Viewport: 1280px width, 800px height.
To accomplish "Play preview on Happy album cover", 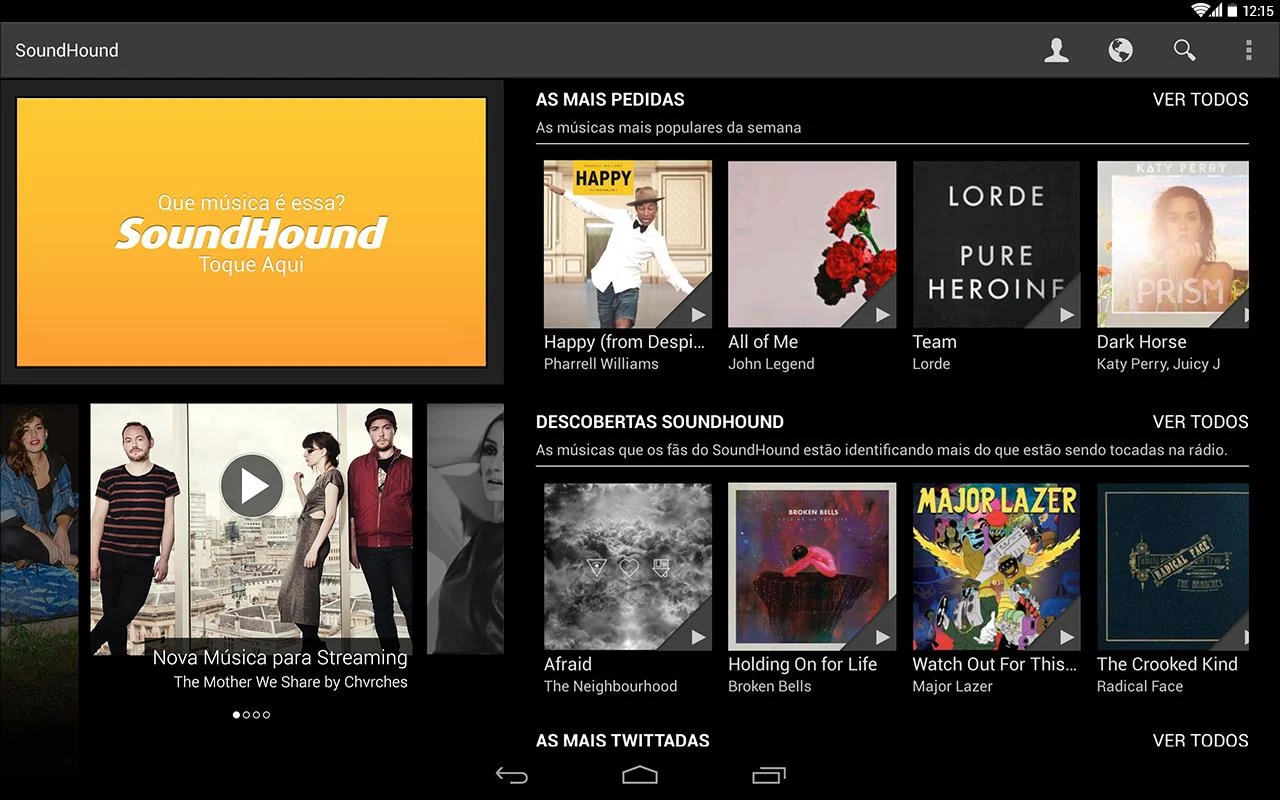I will point(698,314).
